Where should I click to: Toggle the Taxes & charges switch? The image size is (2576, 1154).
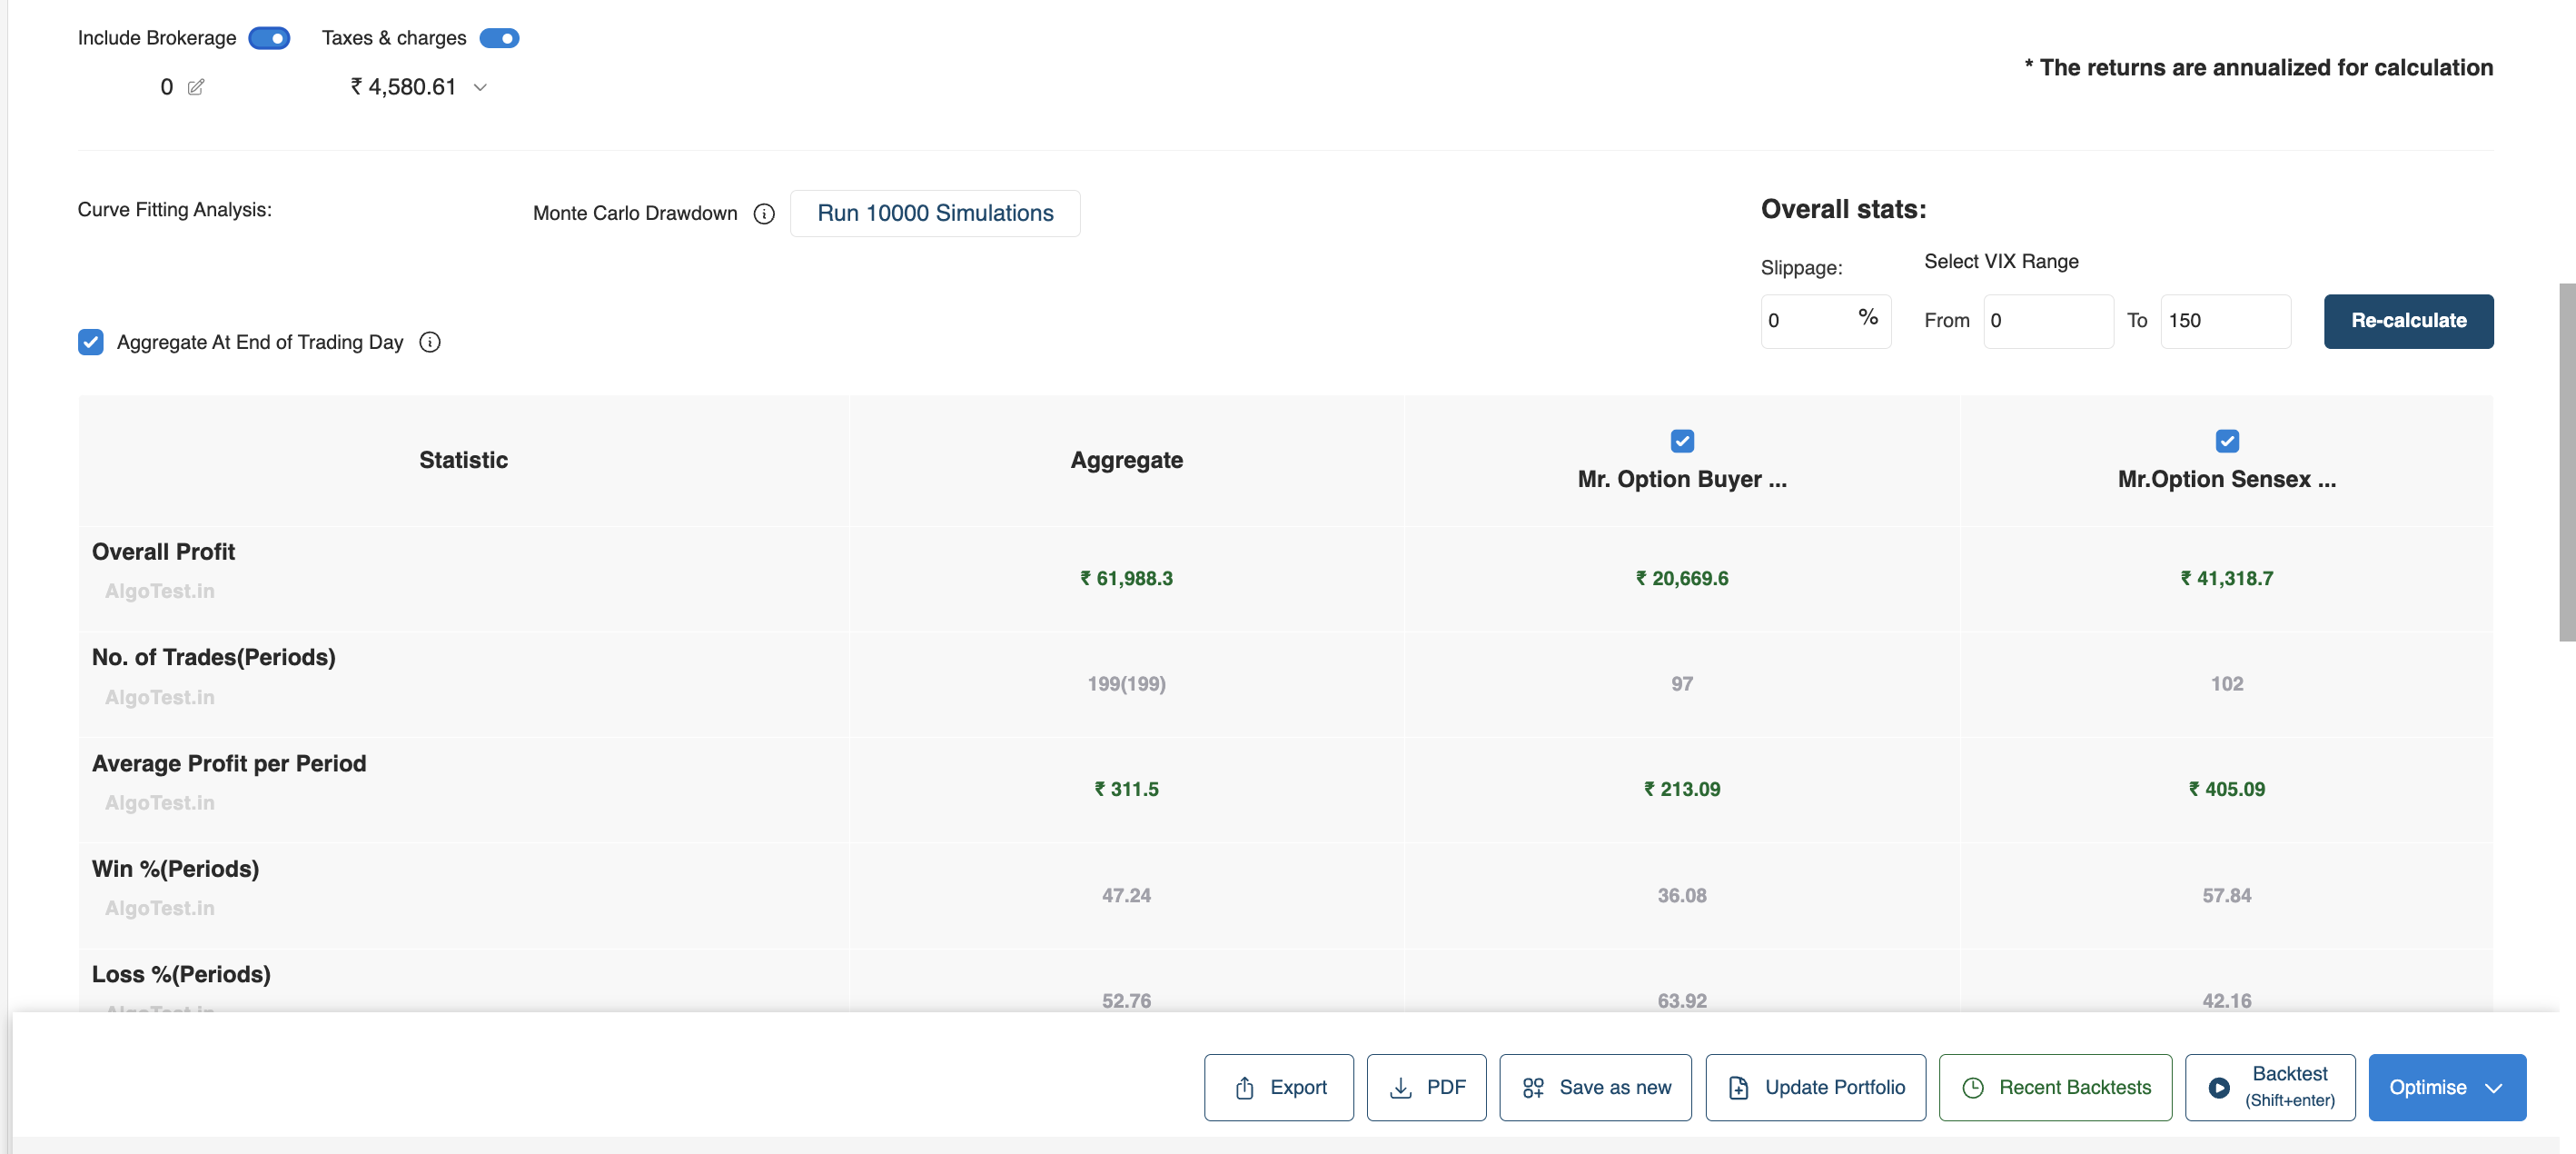pos(499,38)
